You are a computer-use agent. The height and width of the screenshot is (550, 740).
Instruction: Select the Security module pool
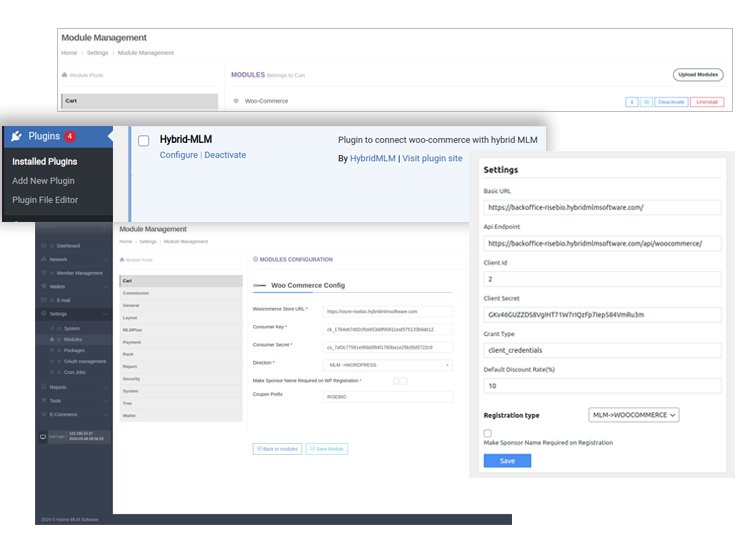(x=181, y=379)
